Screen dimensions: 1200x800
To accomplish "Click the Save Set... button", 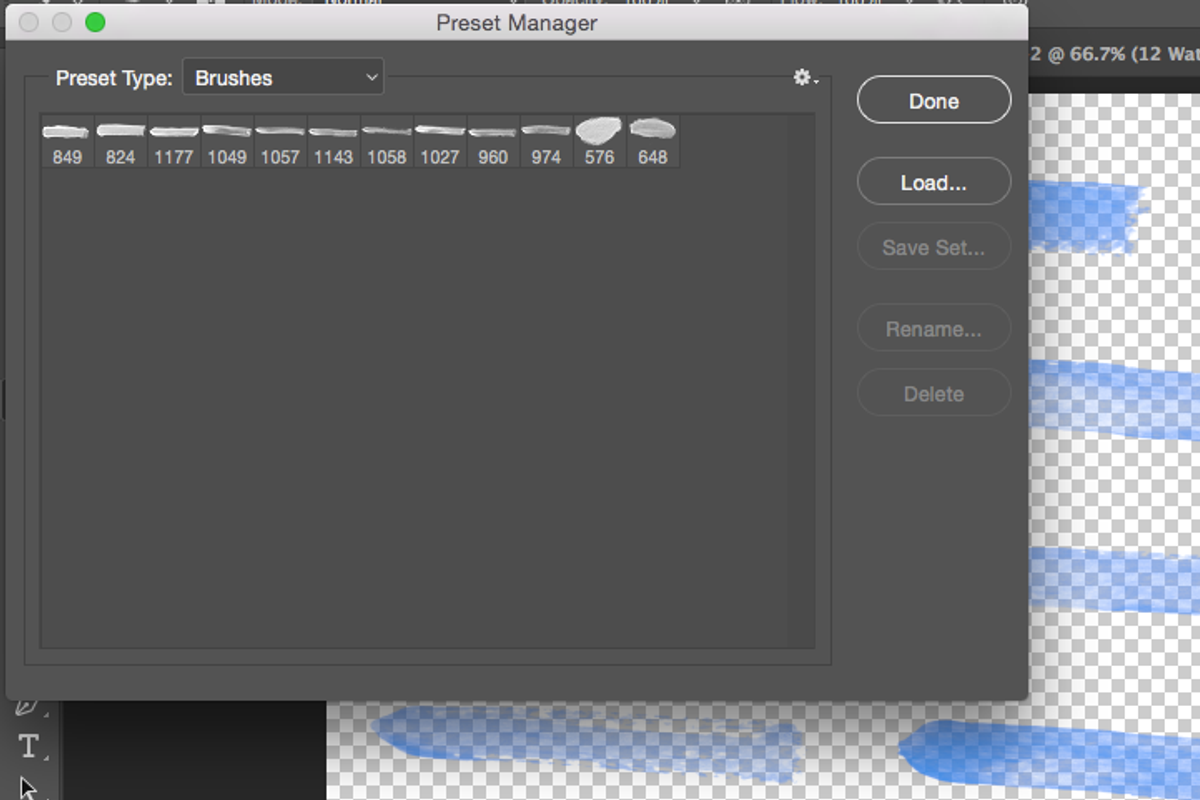I will click(x=934, y=247).
